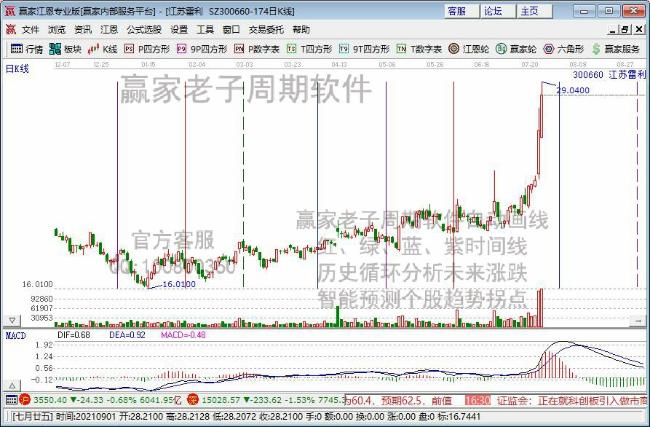
Task: Click the DIF=0.68 value
Action: click(x=74, y=335)
